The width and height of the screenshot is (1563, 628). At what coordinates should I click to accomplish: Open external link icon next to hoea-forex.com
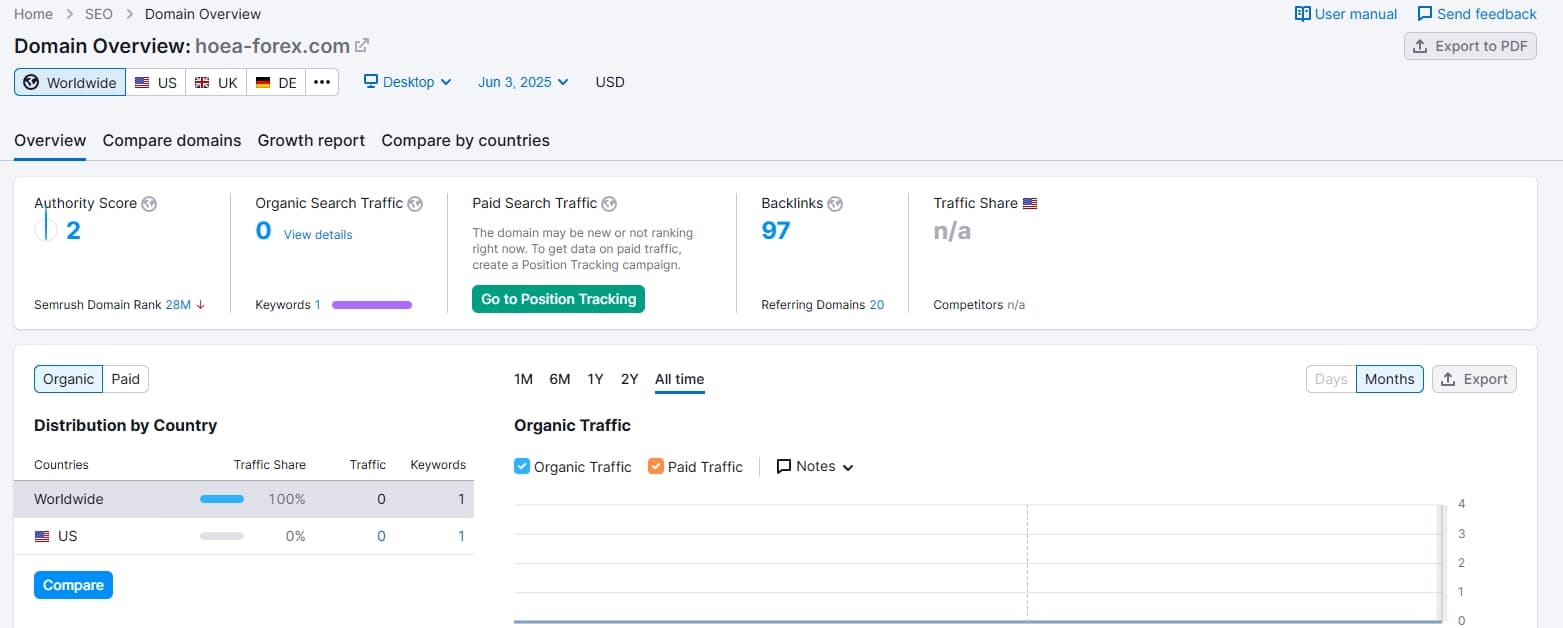362,45
